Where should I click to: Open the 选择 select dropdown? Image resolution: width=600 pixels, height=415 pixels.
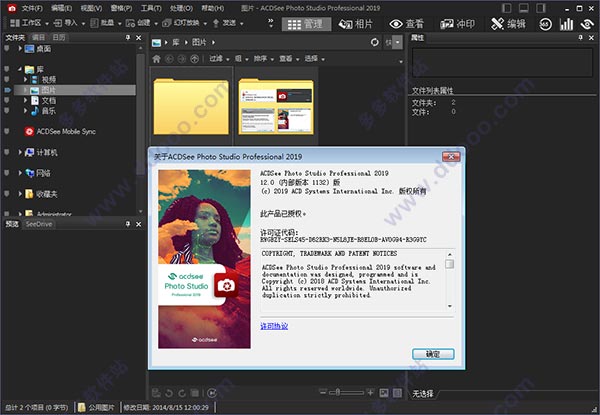[x=315, y=59]
